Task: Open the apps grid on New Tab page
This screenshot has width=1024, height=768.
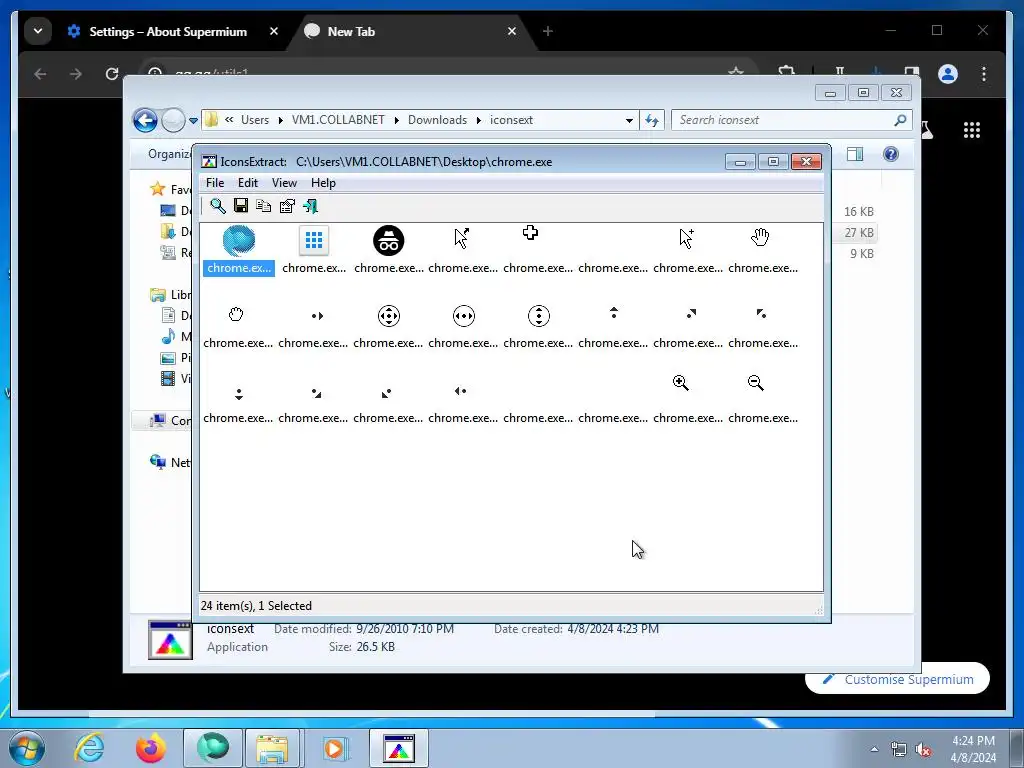Action: click(x=972, y=130)
